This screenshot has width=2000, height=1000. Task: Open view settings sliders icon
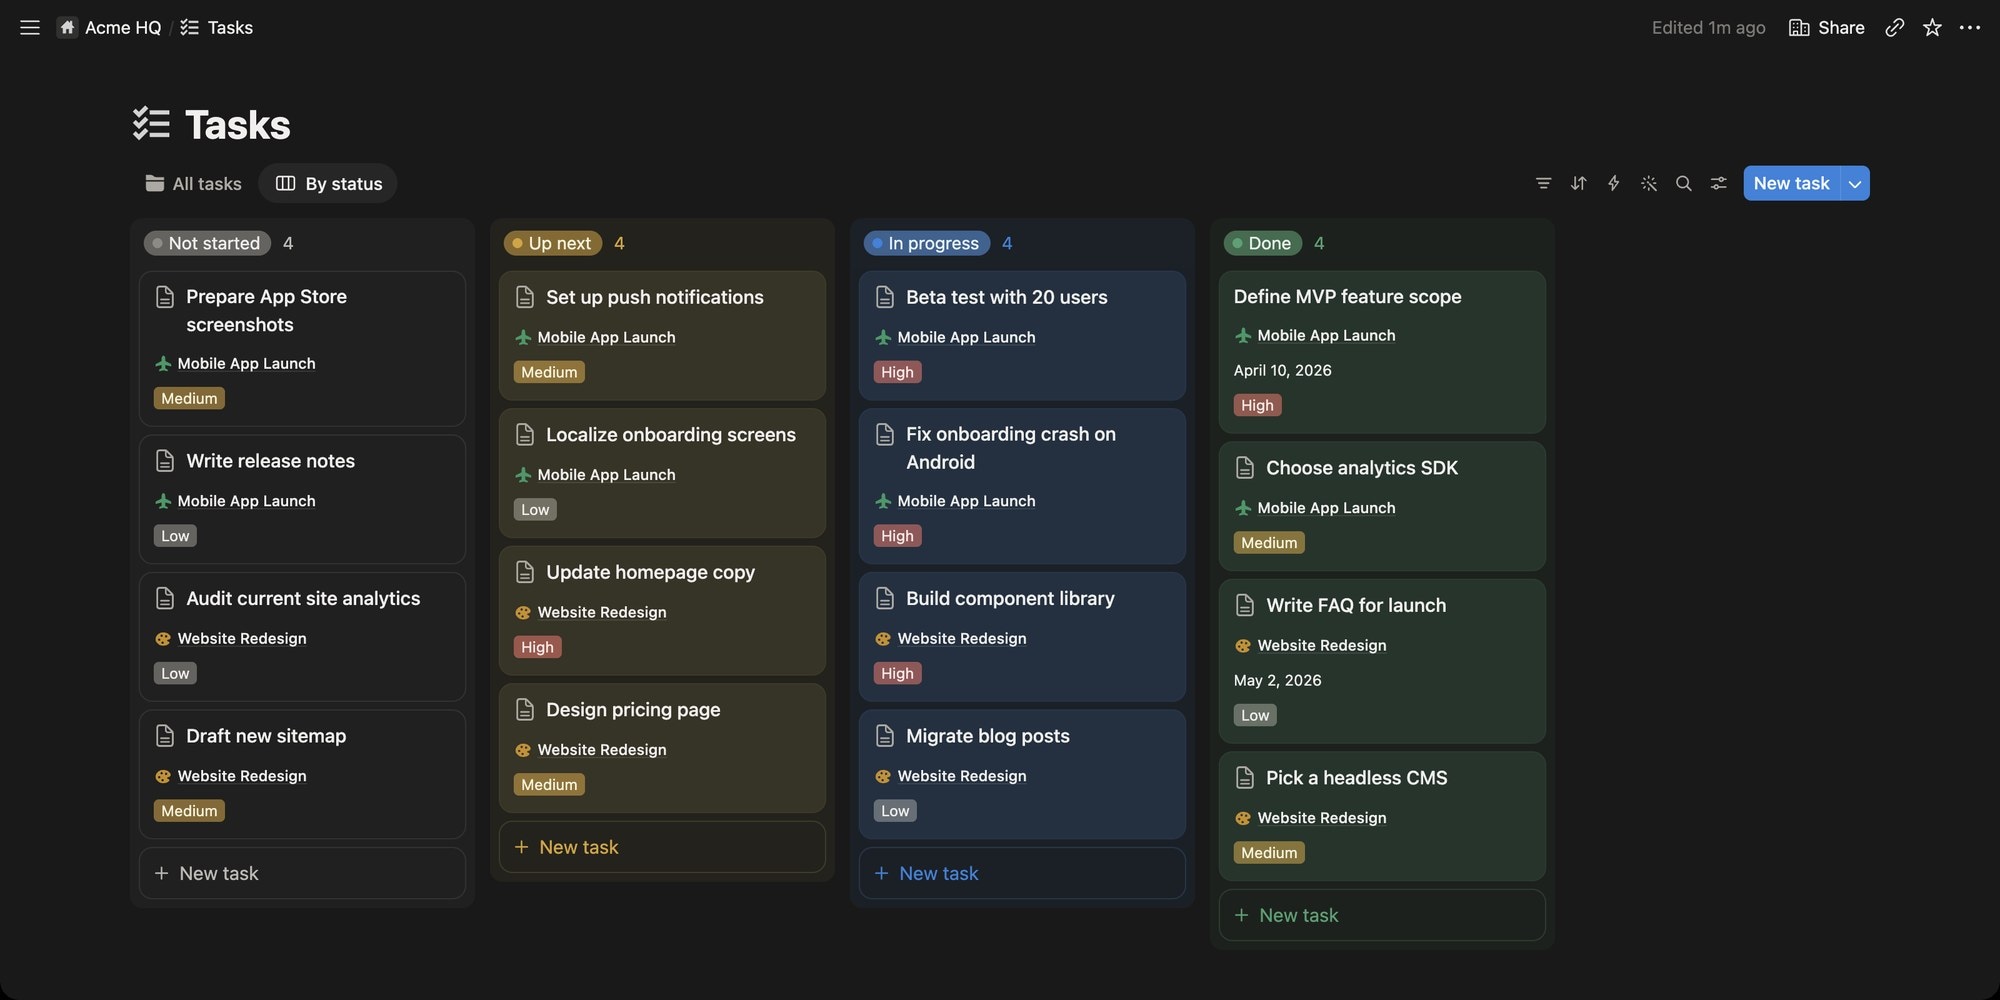click(x=1718, y=183)
